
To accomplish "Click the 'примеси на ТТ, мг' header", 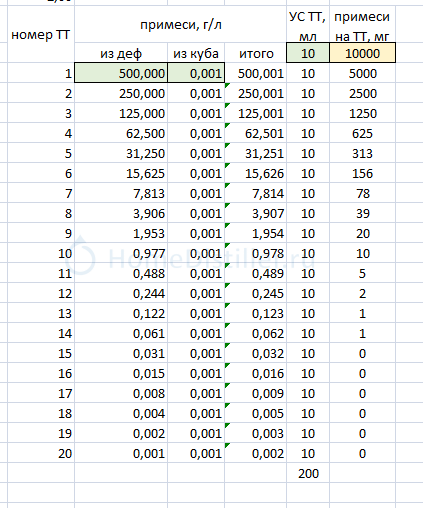I will tap(362, 24).
